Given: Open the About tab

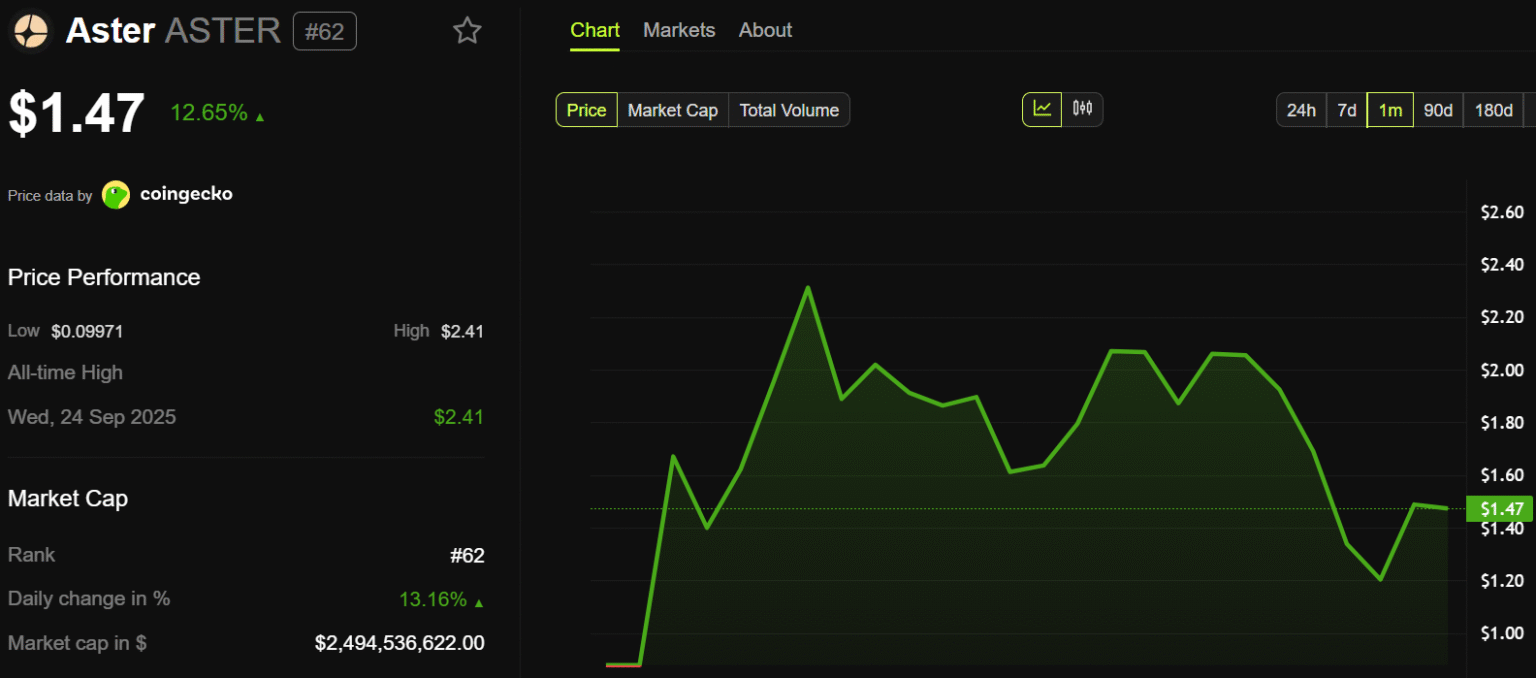Looking at the screenshot, I should [765, 30].
